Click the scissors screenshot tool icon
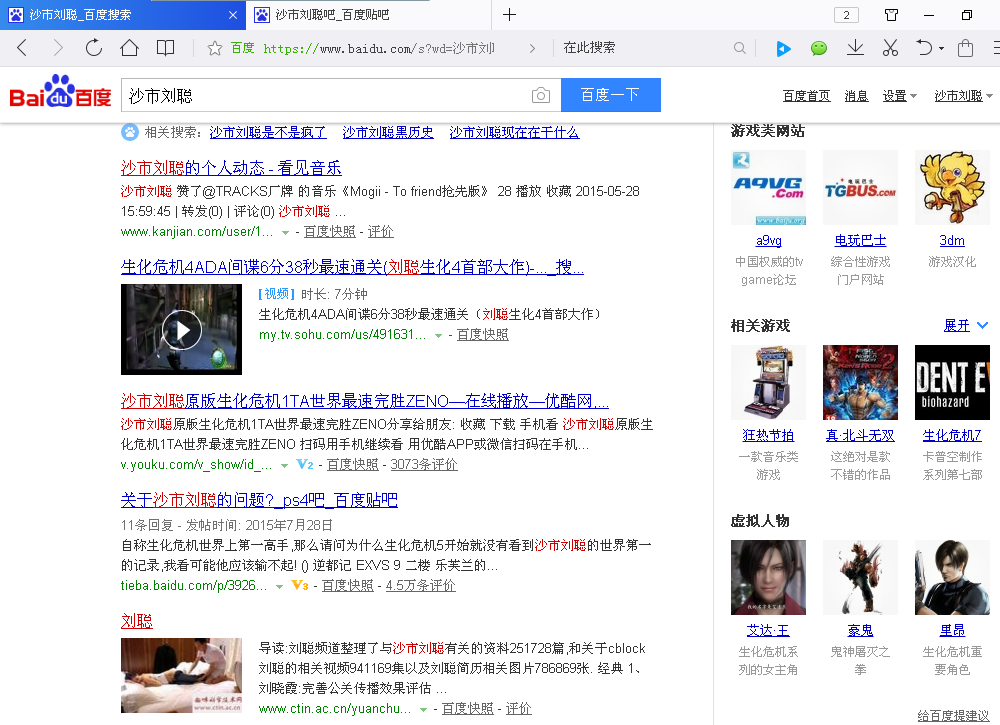1000x725 pixels. (890, 48)
